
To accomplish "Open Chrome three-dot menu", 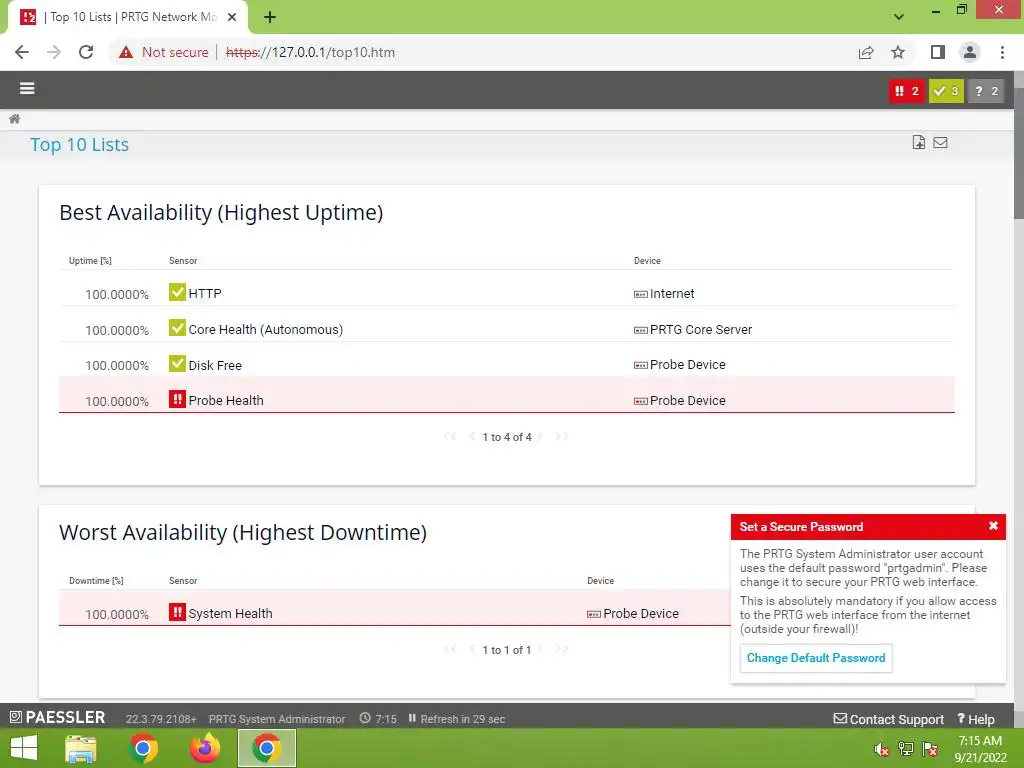I will tap(1002, 52).
